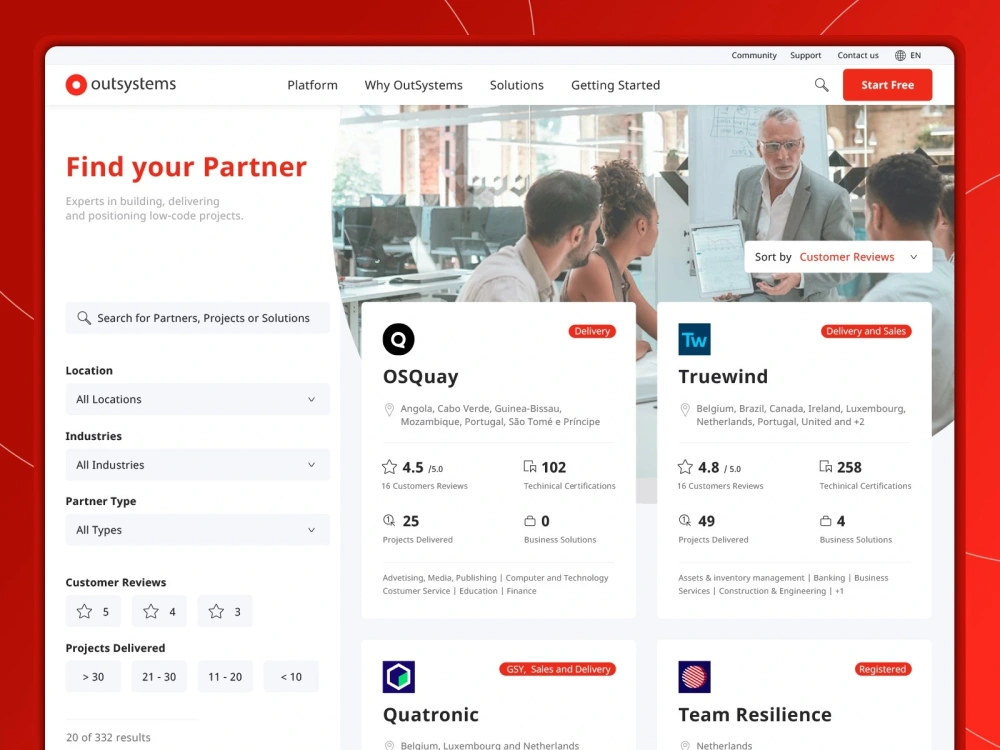
Task: Click OSQuay technical certifications icon
Action: click(530, 466)
